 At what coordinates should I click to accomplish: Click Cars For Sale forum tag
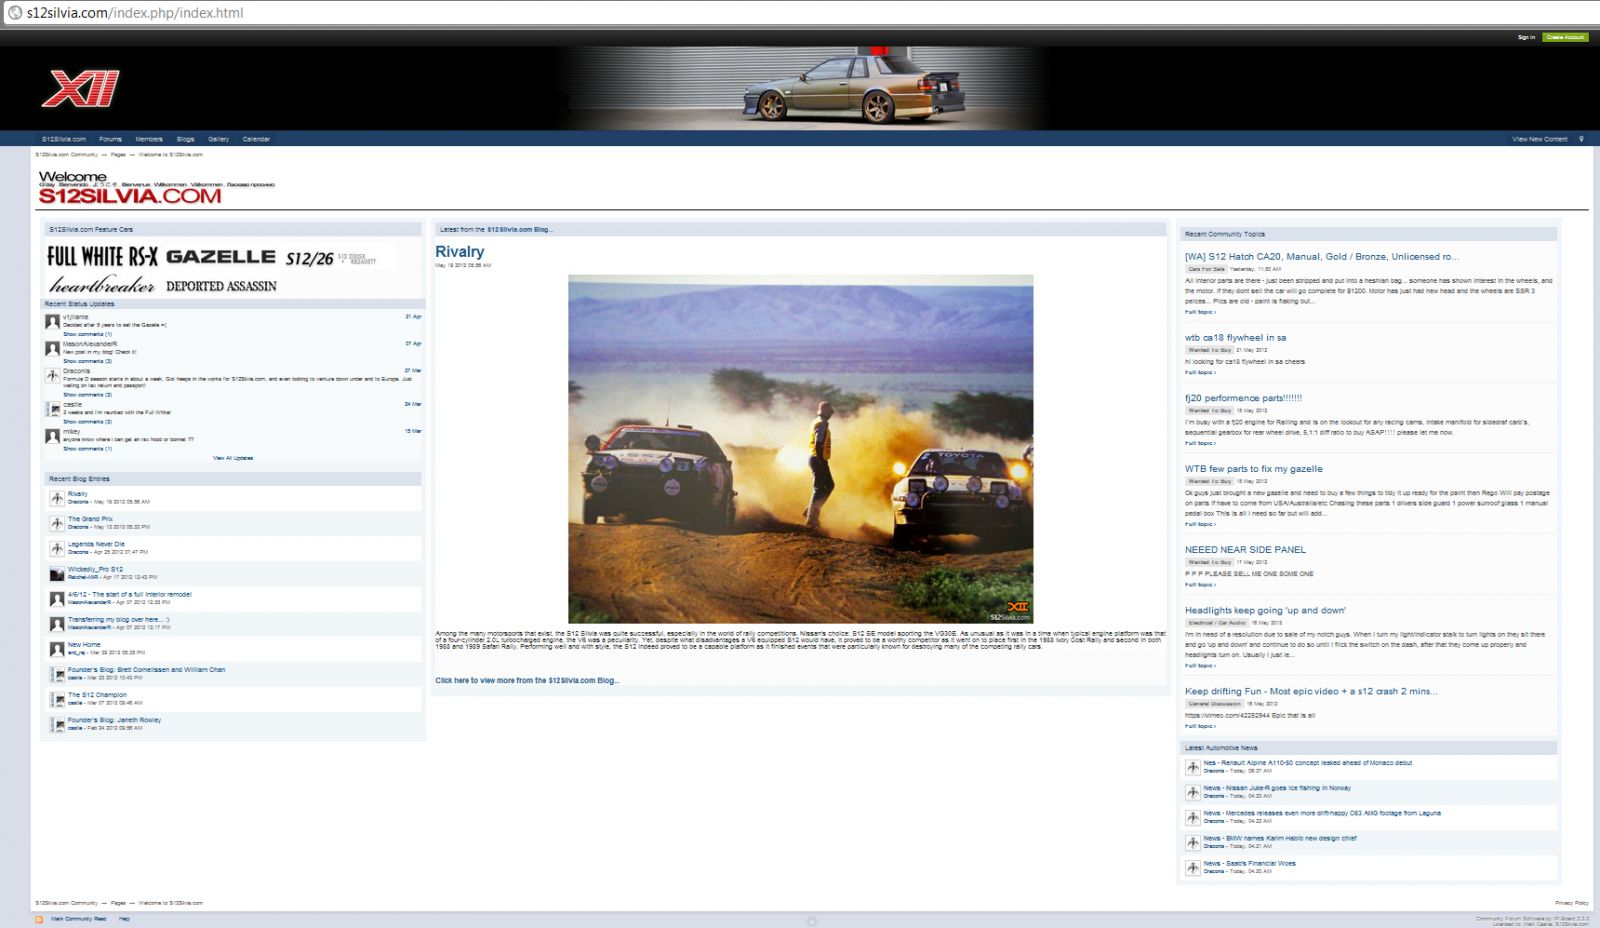[x=1206, y=269]
